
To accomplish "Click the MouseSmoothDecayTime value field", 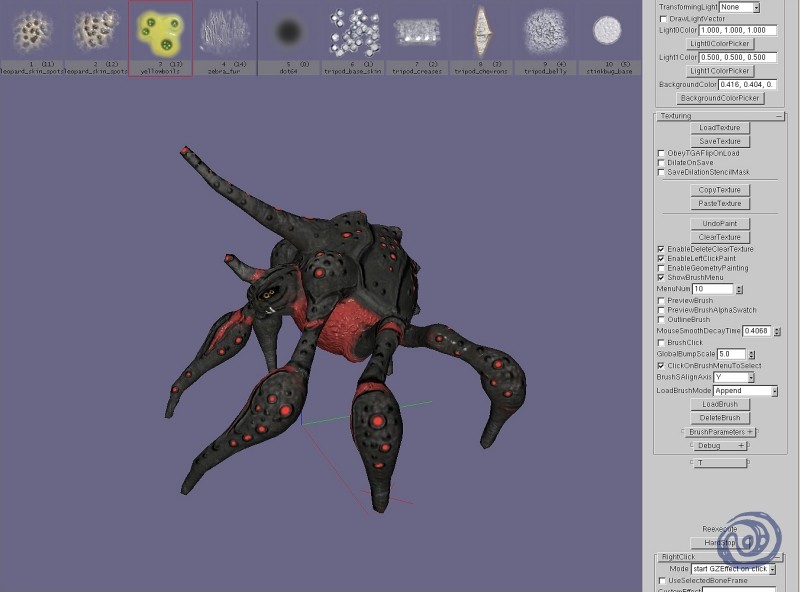I will pyautogui.click(x=757, y=331).
